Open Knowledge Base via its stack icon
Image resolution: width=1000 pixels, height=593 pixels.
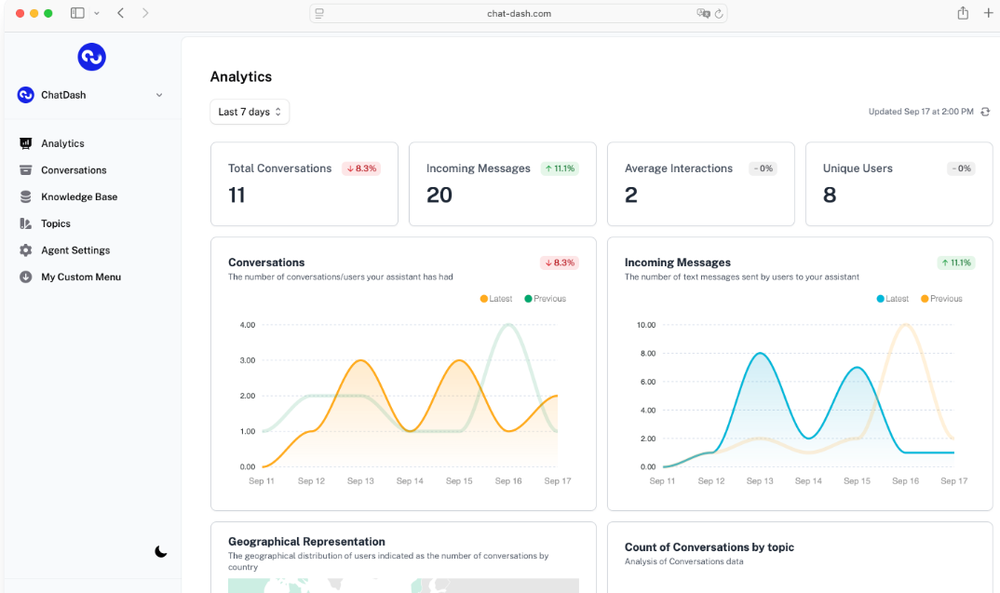26,197
